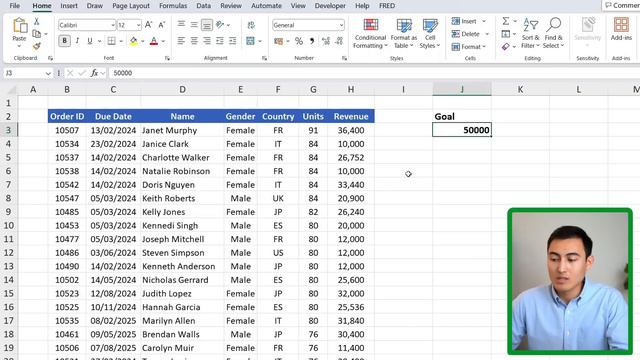Screen dimensions: 640x360
Task: Open Conditional Formatting menu
Action: (x=370, y=33)
